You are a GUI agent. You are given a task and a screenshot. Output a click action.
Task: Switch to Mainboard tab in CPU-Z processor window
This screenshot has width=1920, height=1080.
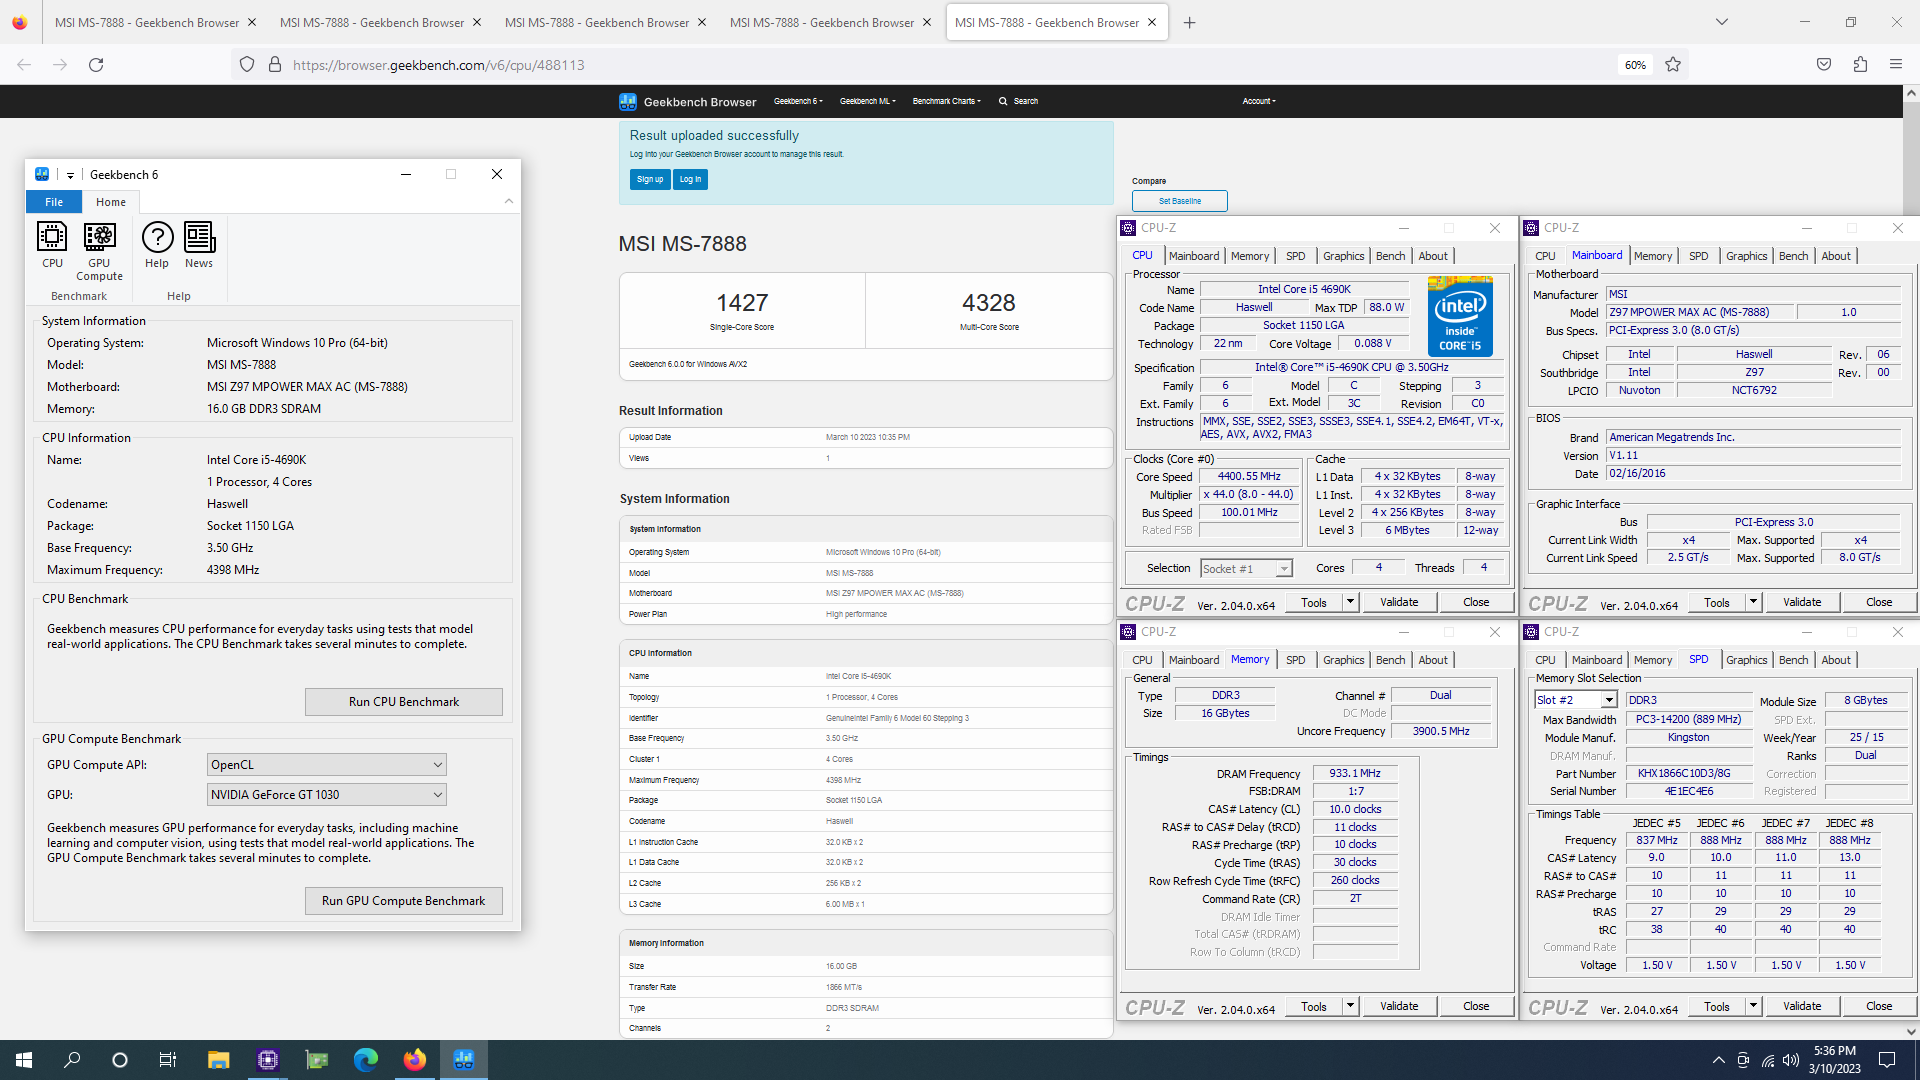pyautogui.click(x=1194, y=256)
